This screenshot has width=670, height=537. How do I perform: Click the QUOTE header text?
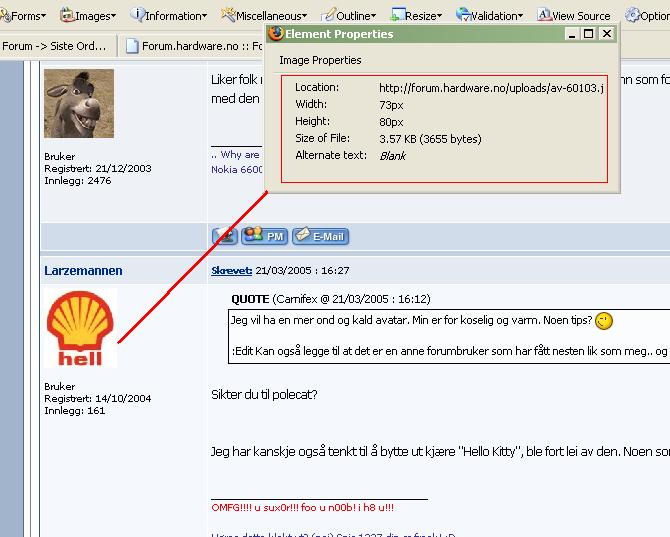pos(250,299)
